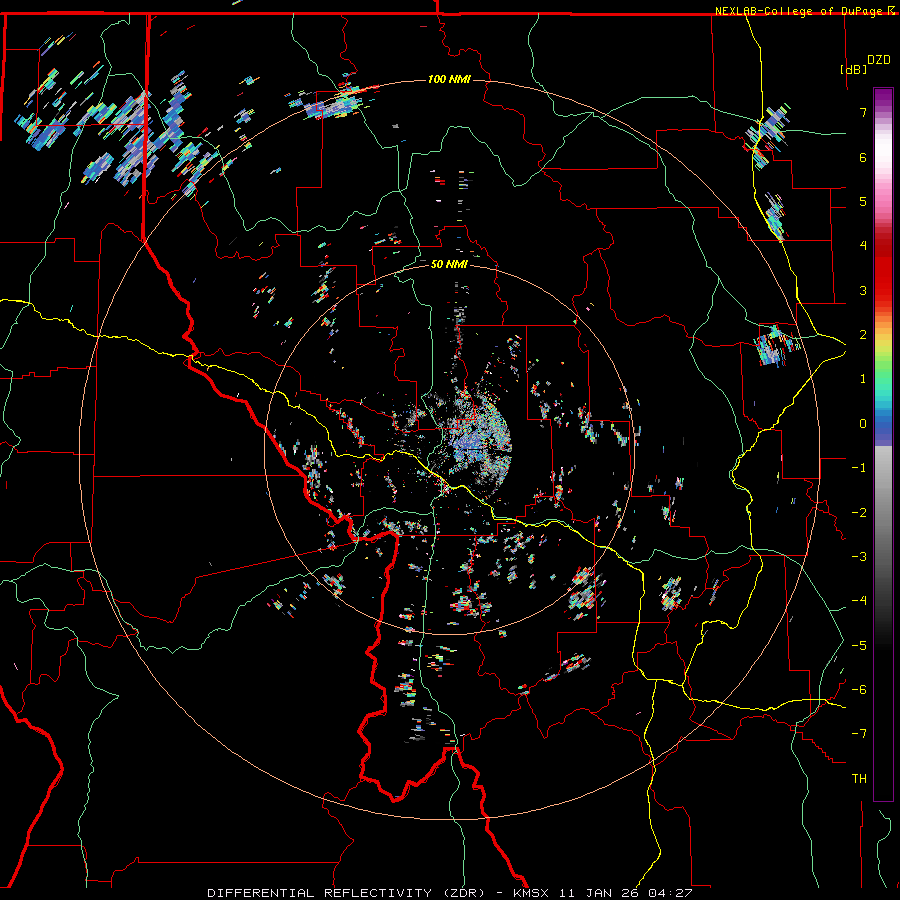This screenshot has width=900, height=900.
Task: Select legend value -3
Action: coord(859,557)
